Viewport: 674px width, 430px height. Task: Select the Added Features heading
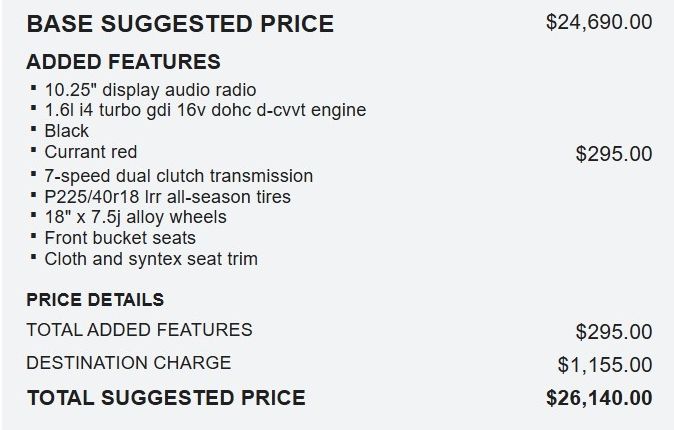123,61
